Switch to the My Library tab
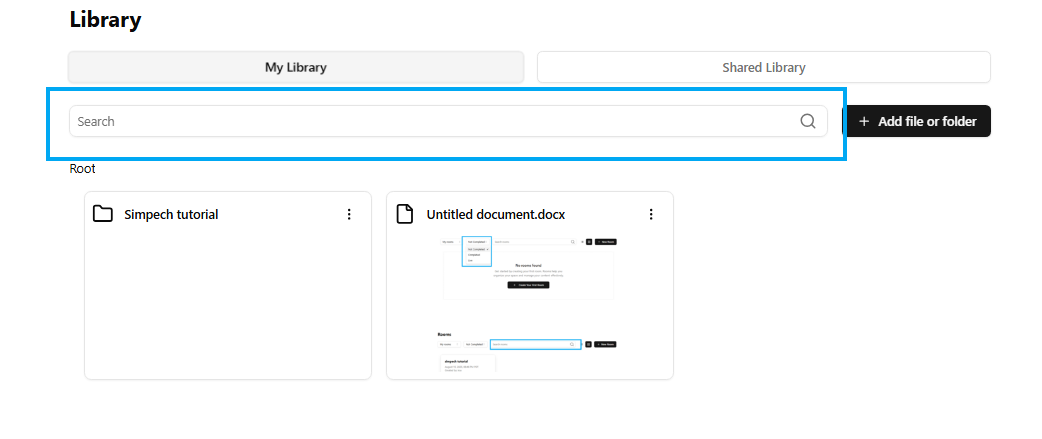The image size is (1042, 439). coord(296,67)
